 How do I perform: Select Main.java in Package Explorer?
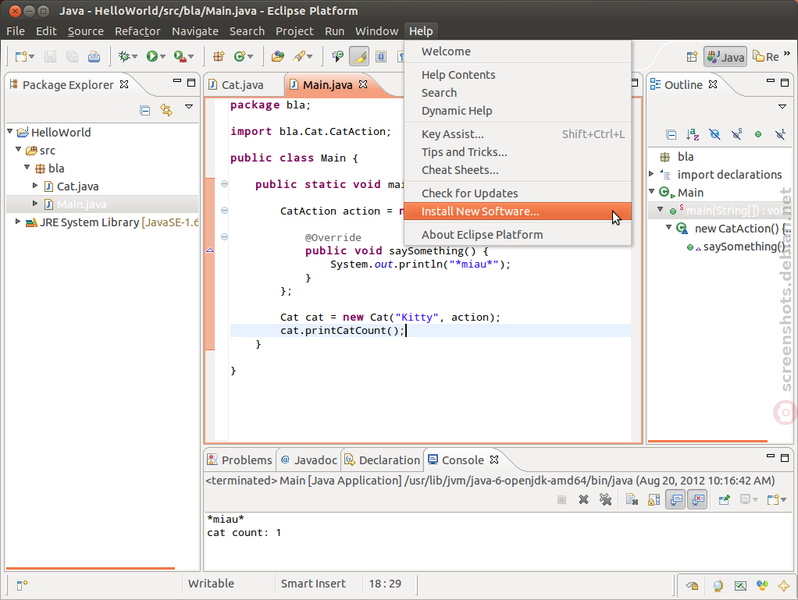pyautogui.click(x=81, y=205)
